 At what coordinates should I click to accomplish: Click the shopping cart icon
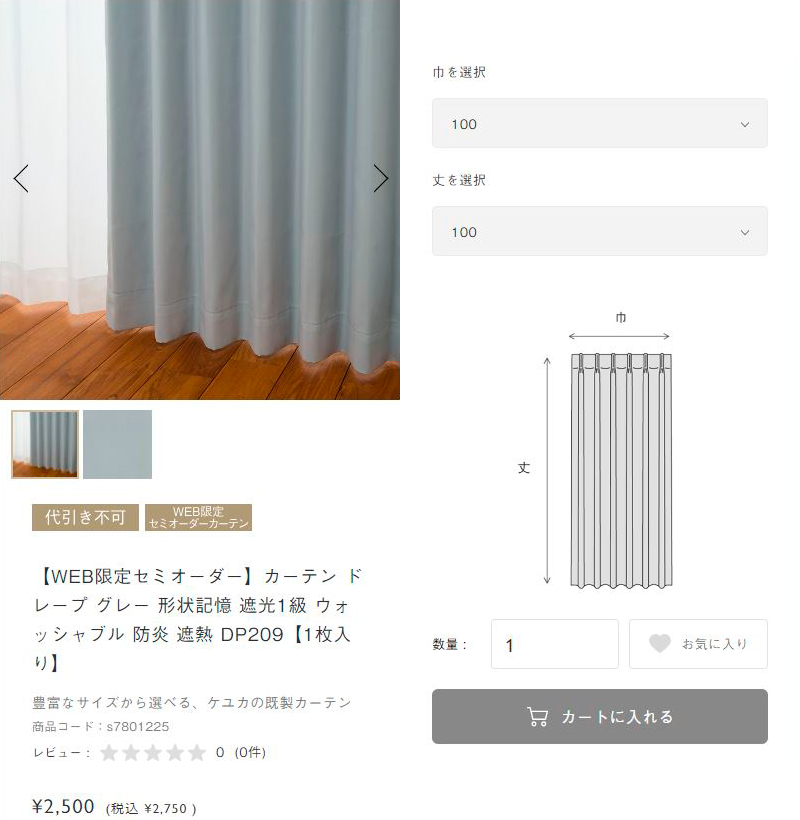[x=538, y=716]
